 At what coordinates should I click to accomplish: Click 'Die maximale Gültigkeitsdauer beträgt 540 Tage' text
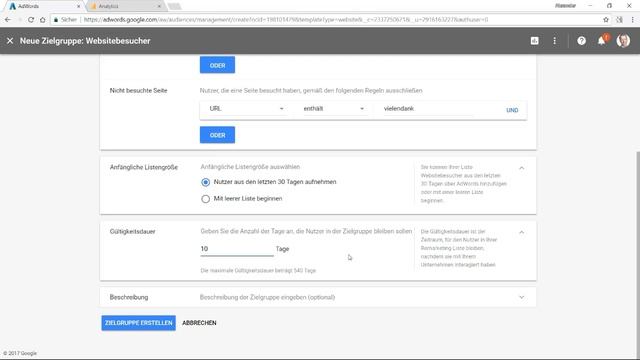(258, 271)
